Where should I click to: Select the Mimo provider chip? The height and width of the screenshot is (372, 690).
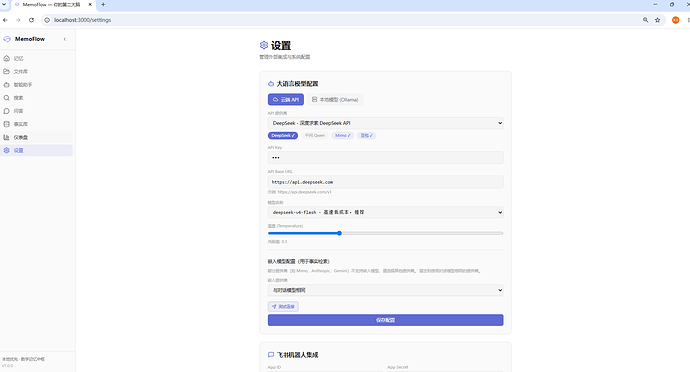click(x=343, y=136)
